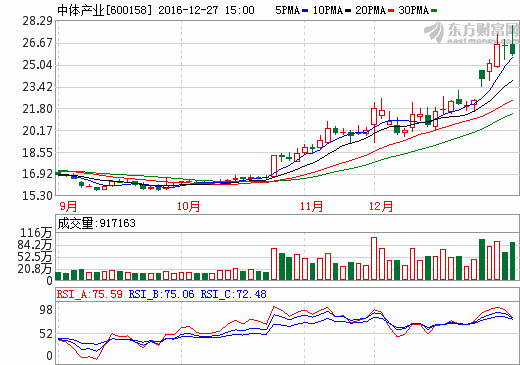Click the 20.17 price axis label
The height and width of the screenshot is (365, 520).
tap(38, 131)
